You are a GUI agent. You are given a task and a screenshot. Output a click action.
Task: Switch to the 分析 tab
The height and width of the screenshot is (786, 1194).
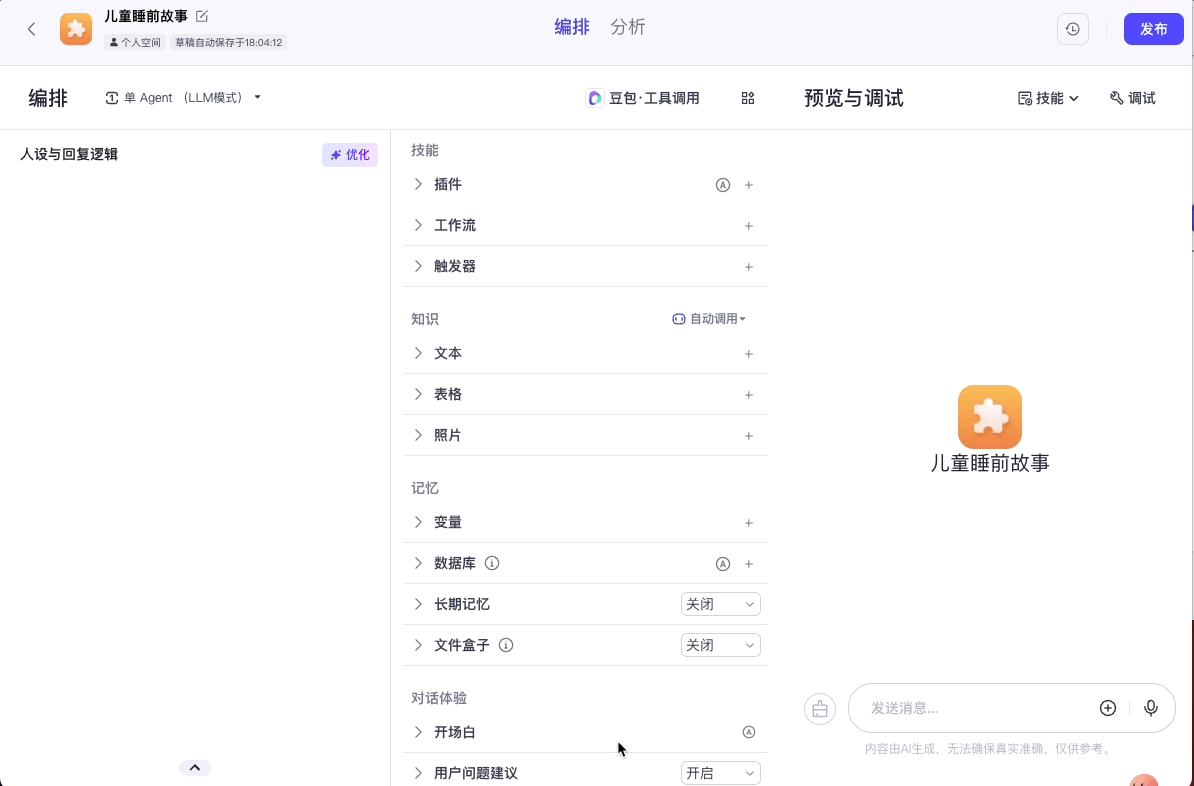[x=628, y=27]
